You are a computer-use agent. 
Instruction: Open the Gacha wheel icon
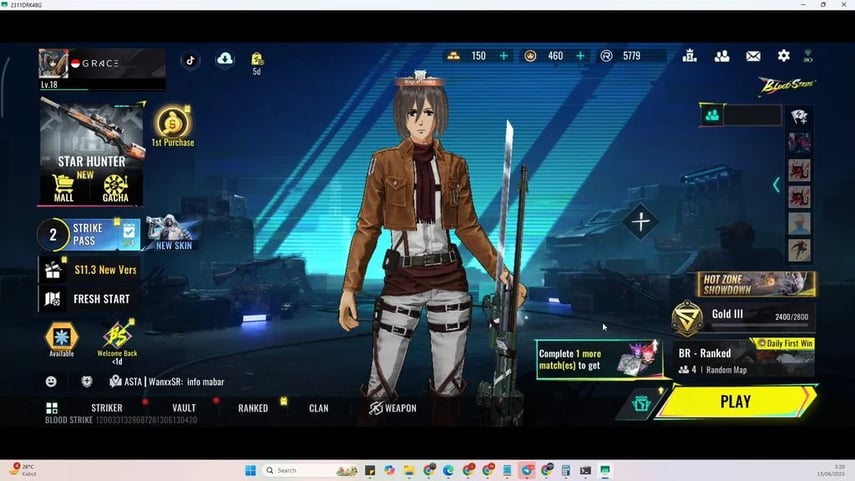[115, 187]
